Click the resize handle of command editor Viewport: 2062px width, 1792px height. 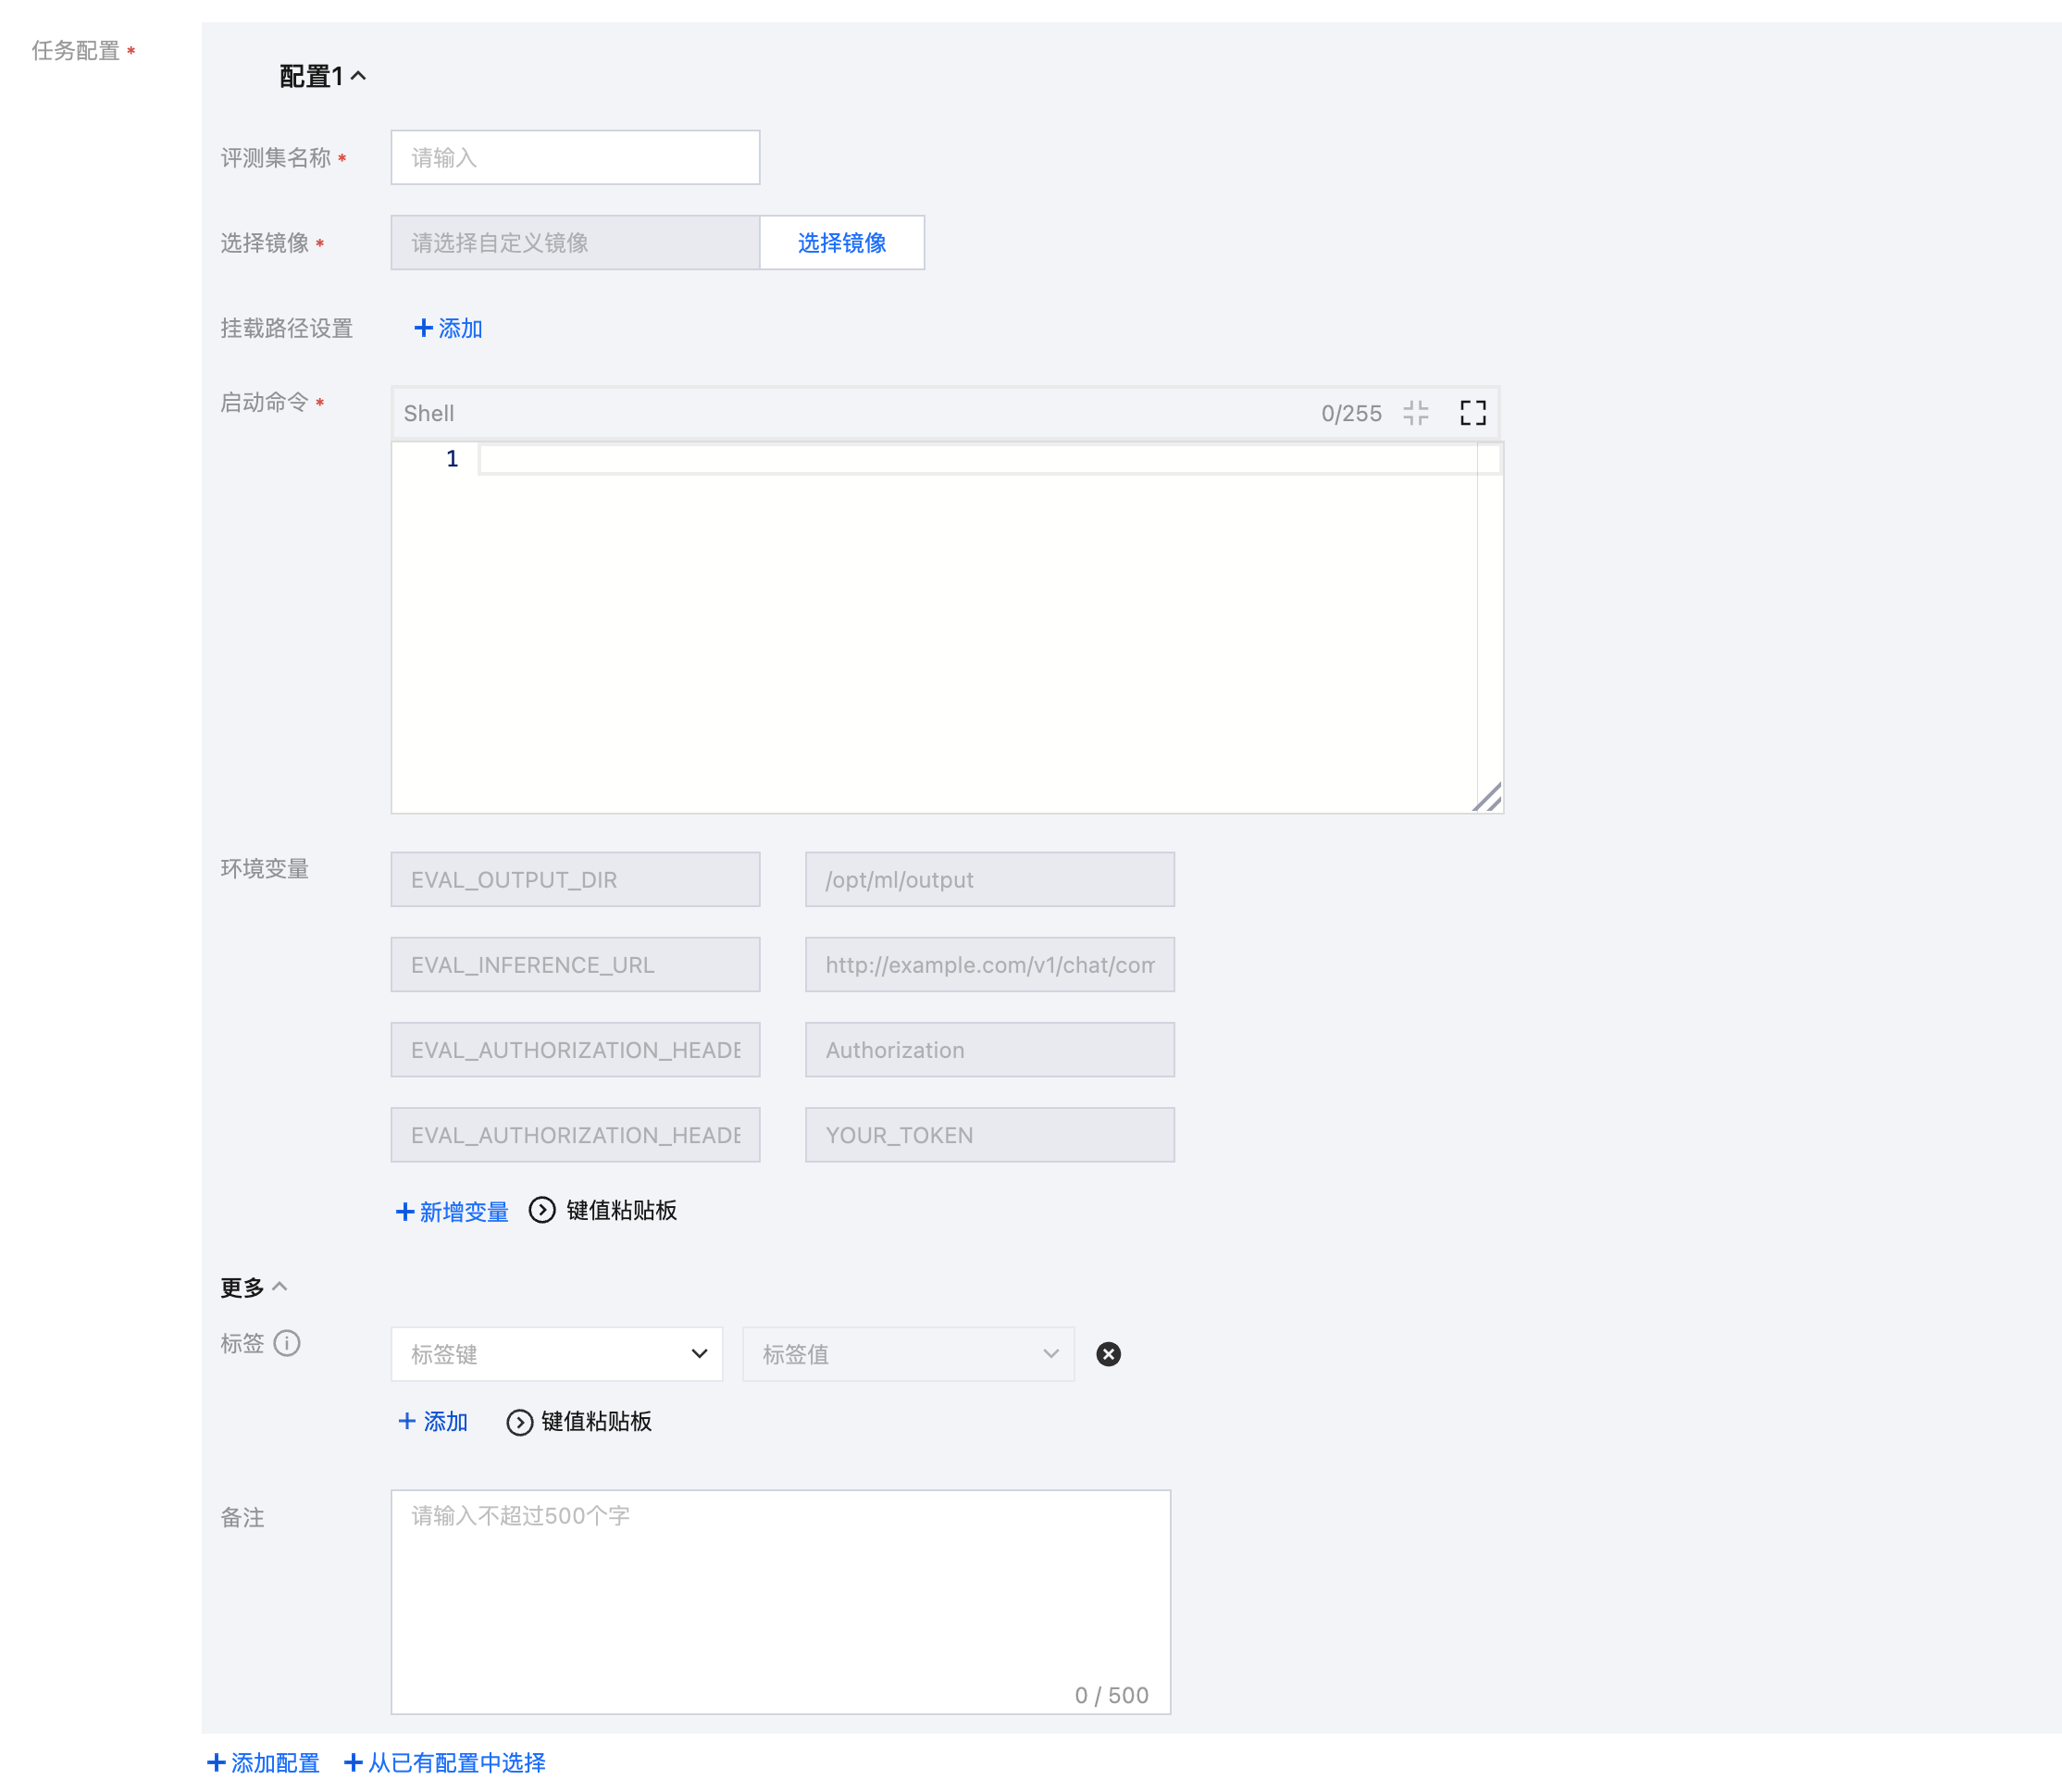coord(1488,798)
